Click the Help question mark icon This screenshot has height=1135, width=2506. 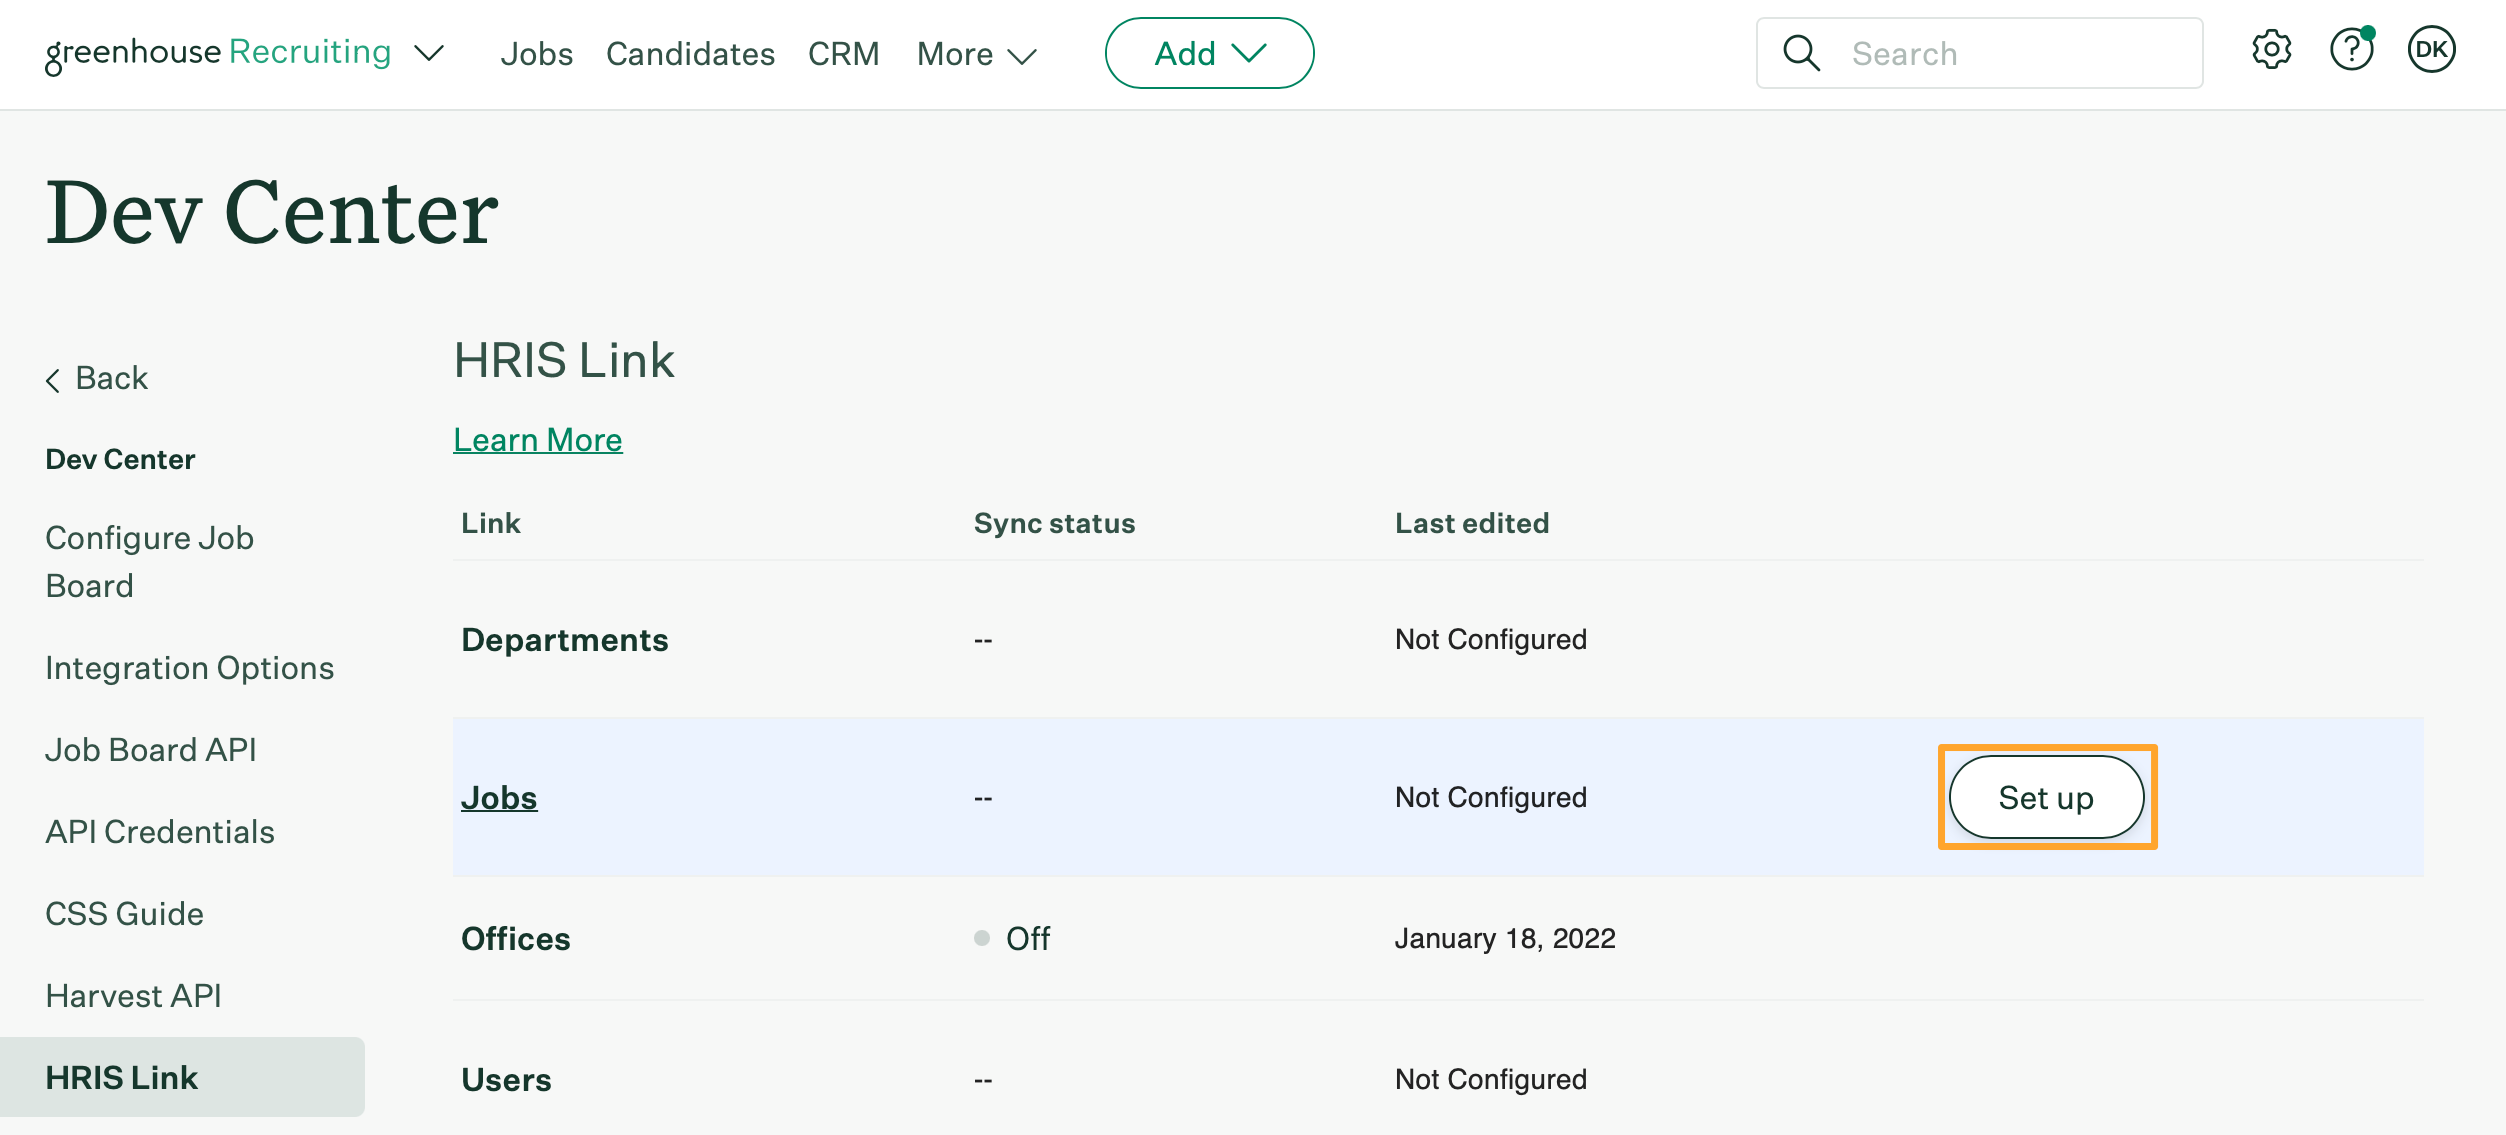tap(2353, 51)
